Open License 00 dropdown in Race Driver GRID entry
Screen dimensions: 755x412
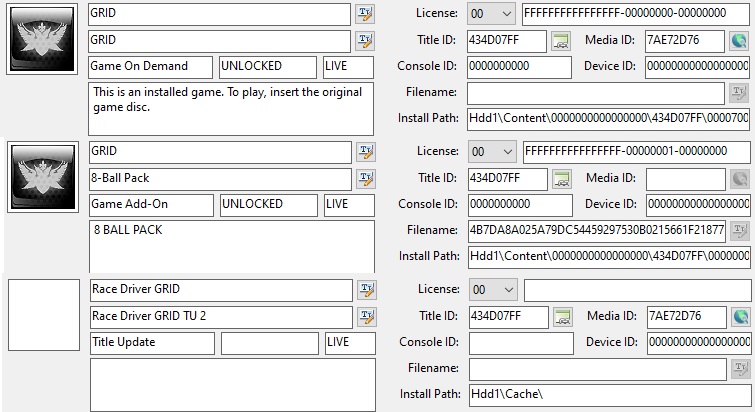click(493, 290)
